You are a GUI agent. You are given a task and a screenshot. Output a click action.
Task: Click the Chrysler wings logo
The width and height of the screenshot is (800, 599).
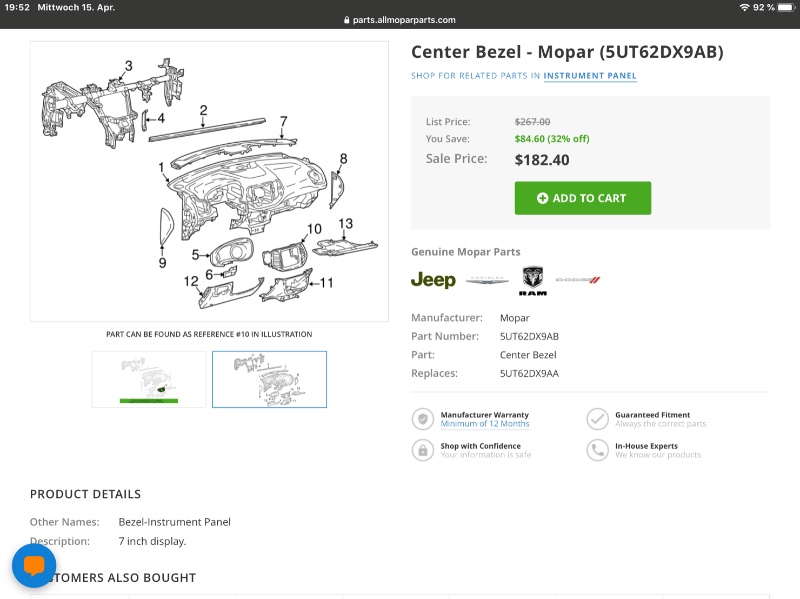pyautogui.click(x=487, y=280)
